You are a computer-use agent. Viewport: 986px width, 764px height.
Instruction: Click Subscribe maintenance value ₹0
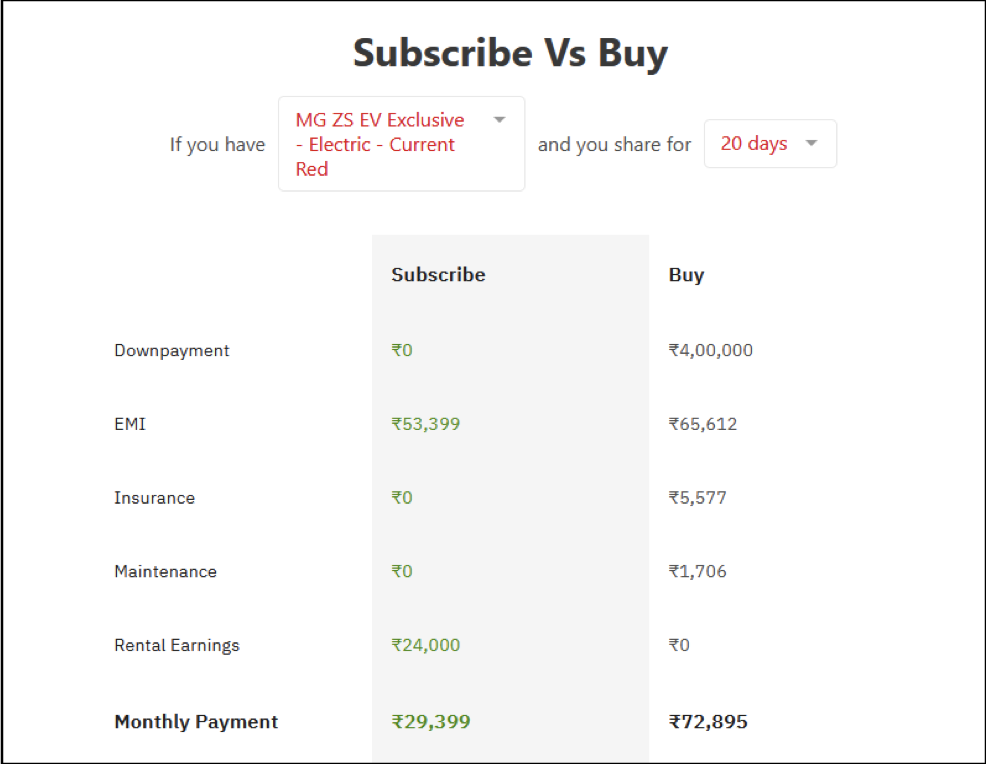coord(402,572)
